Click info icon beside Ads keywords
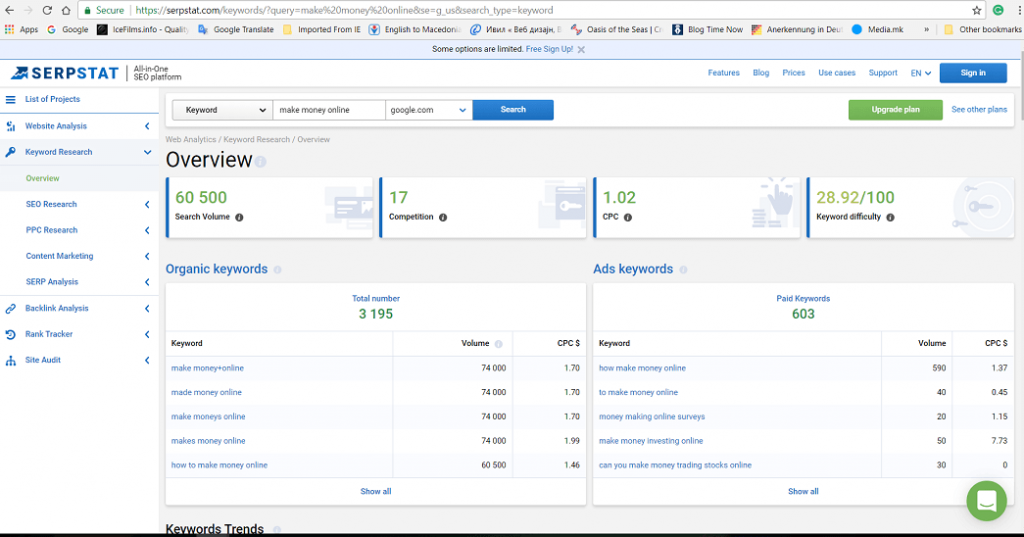 683,270
